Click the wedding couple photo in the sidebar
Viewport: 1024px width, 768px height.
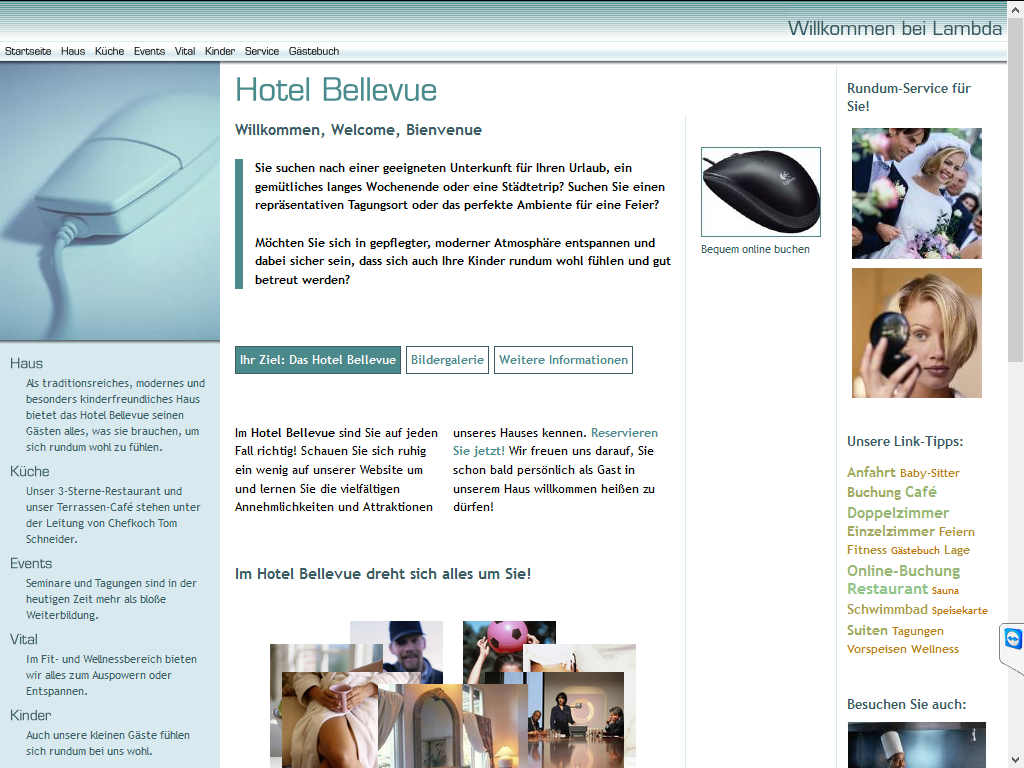pos(917,193)
